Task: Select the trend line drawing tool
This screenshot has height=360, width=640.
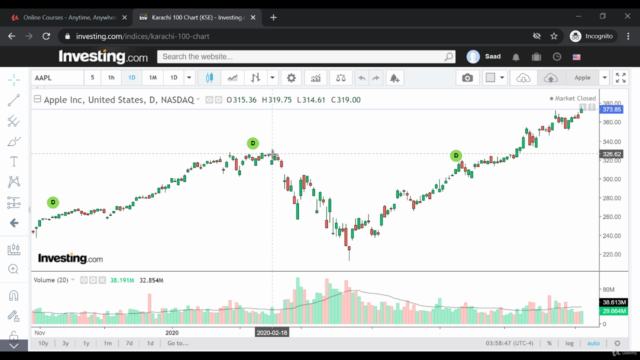Action: pos(14,100)
